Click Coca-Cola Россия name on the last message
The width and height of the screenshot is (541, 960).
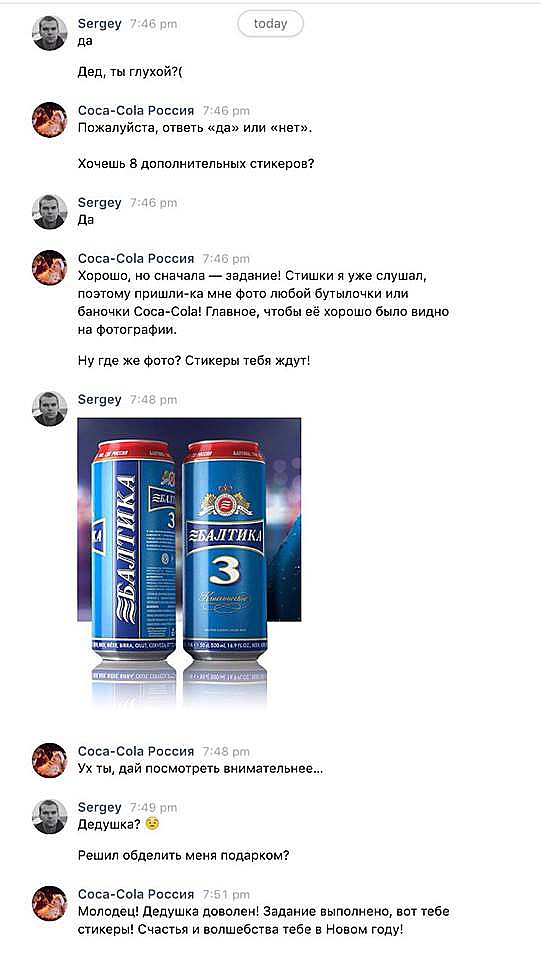pyautogui.click(x=136, y=894)
